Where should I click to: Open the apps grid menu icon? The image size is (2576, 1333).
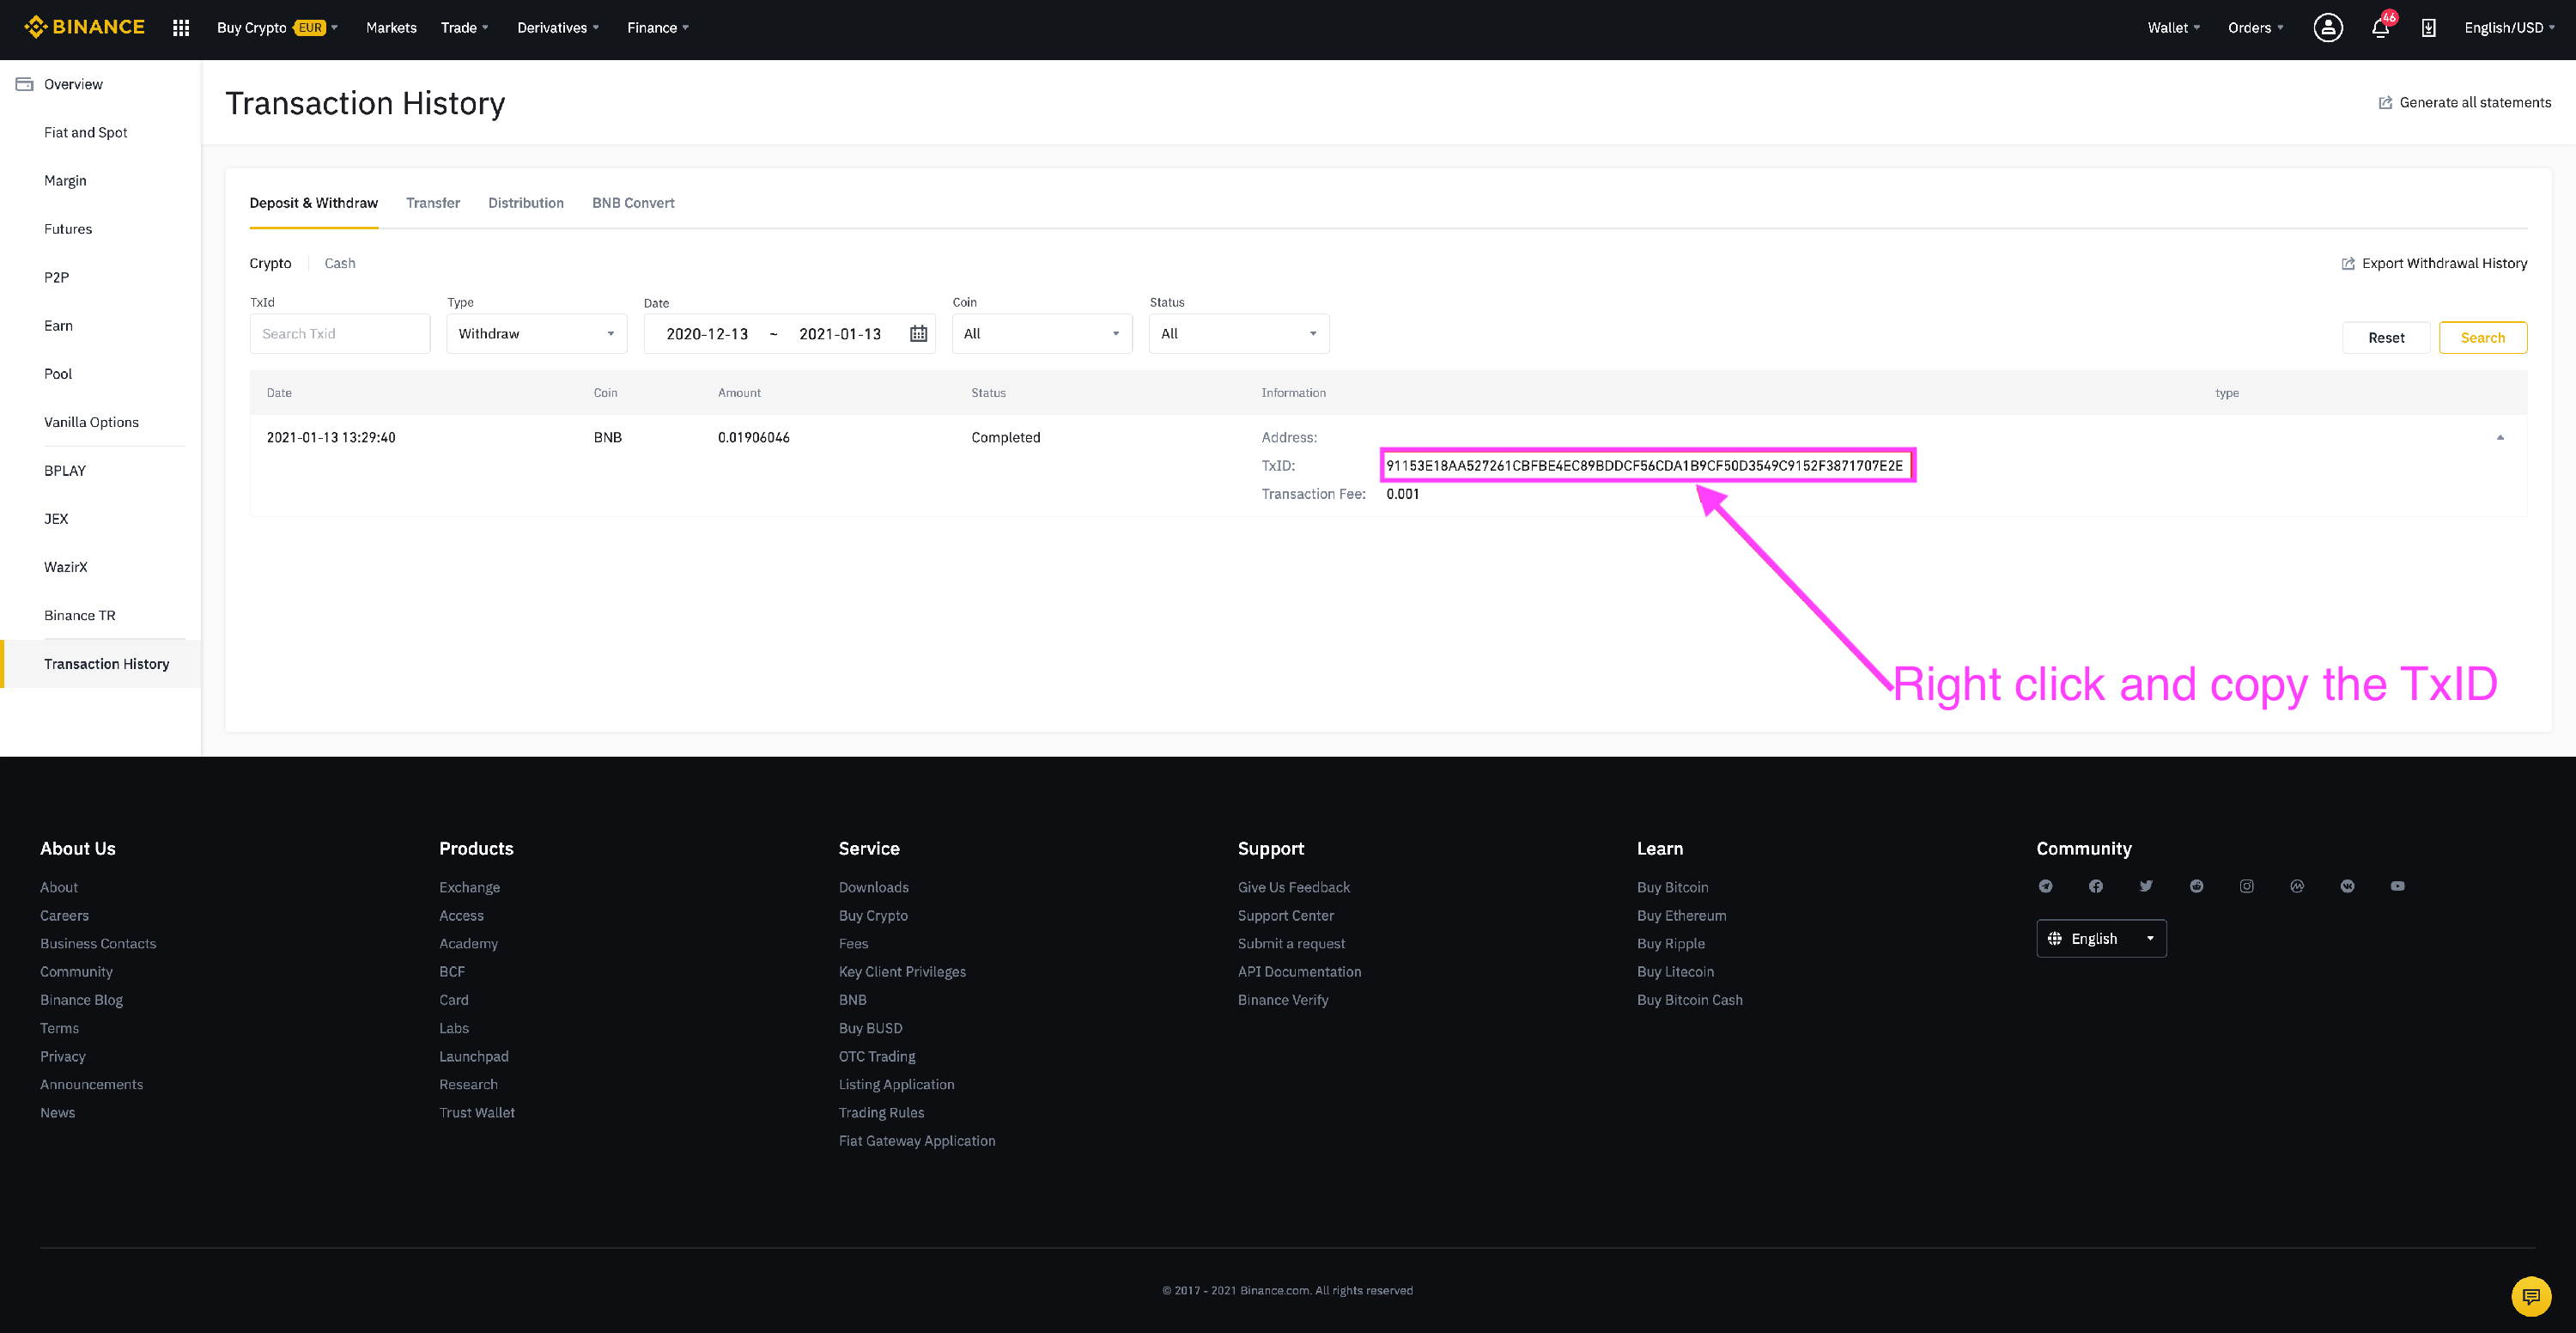click(x=181, y=28)
